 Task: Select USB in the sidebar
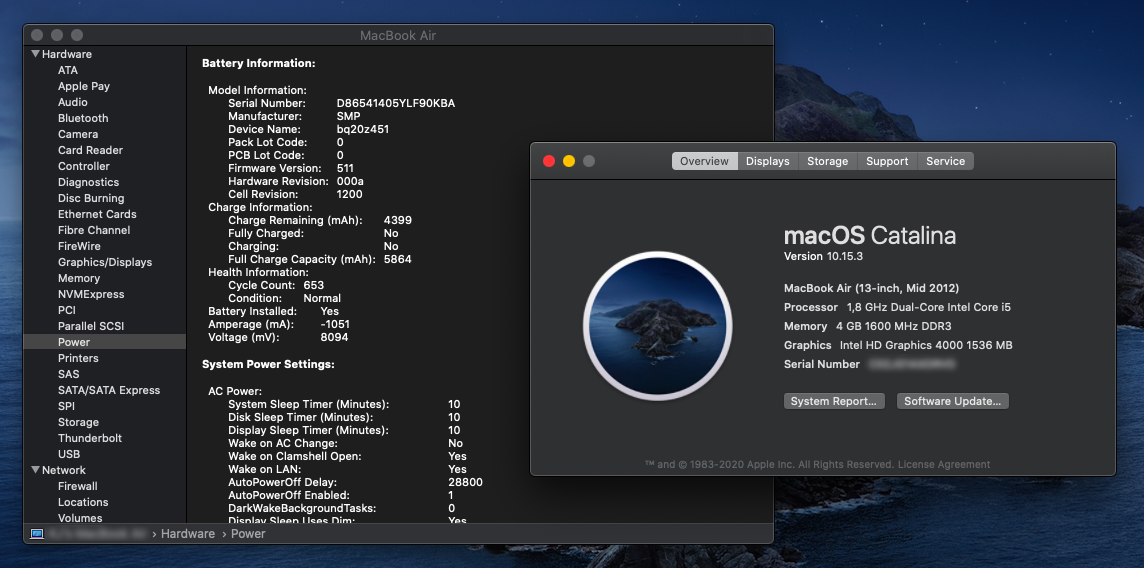(69, 454)
